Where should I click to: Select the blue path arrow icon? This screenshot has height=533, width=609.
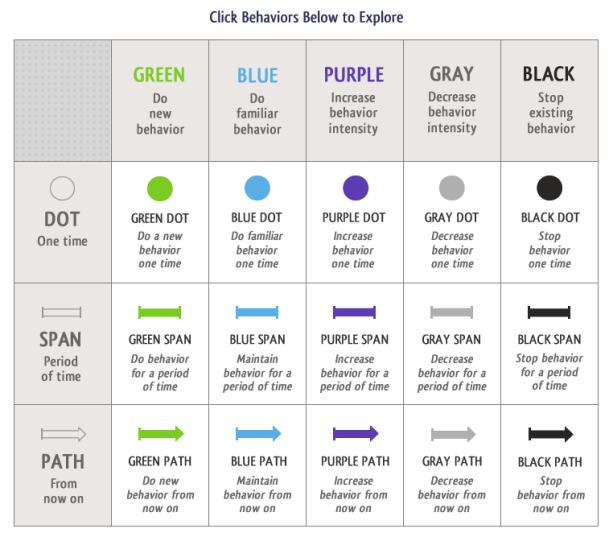[x=258, y=434]
